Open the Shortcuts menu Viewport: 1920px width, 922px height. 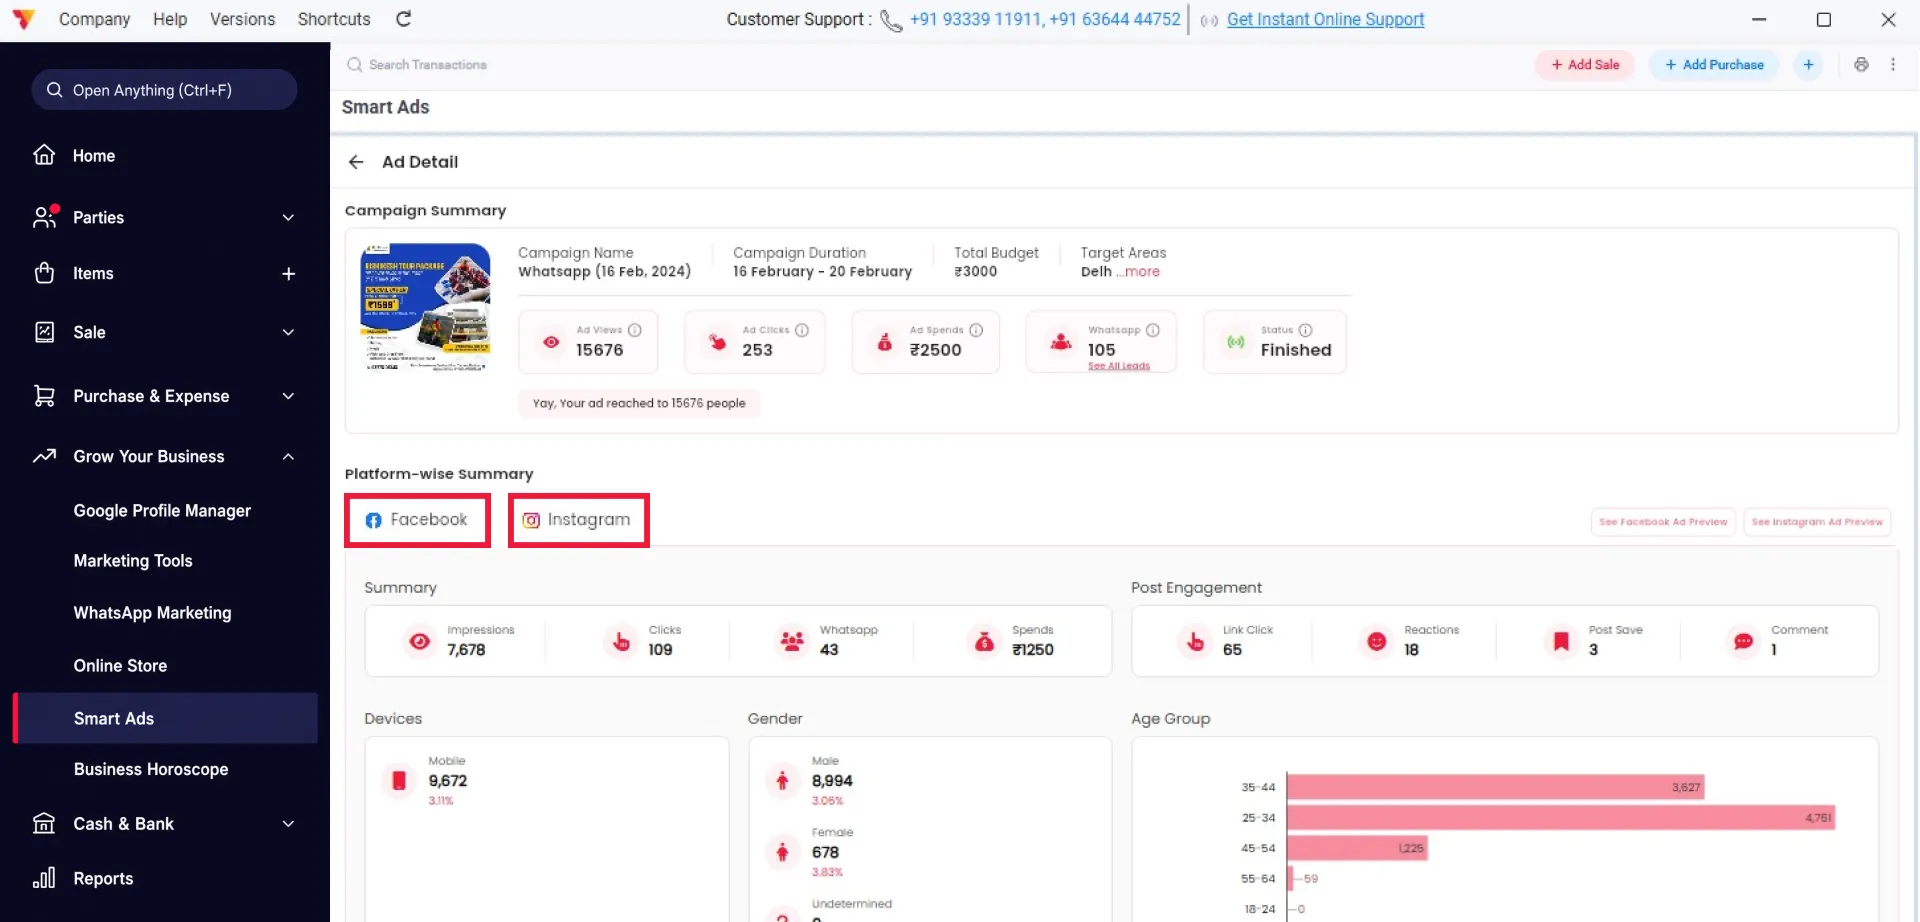(334, 19)
